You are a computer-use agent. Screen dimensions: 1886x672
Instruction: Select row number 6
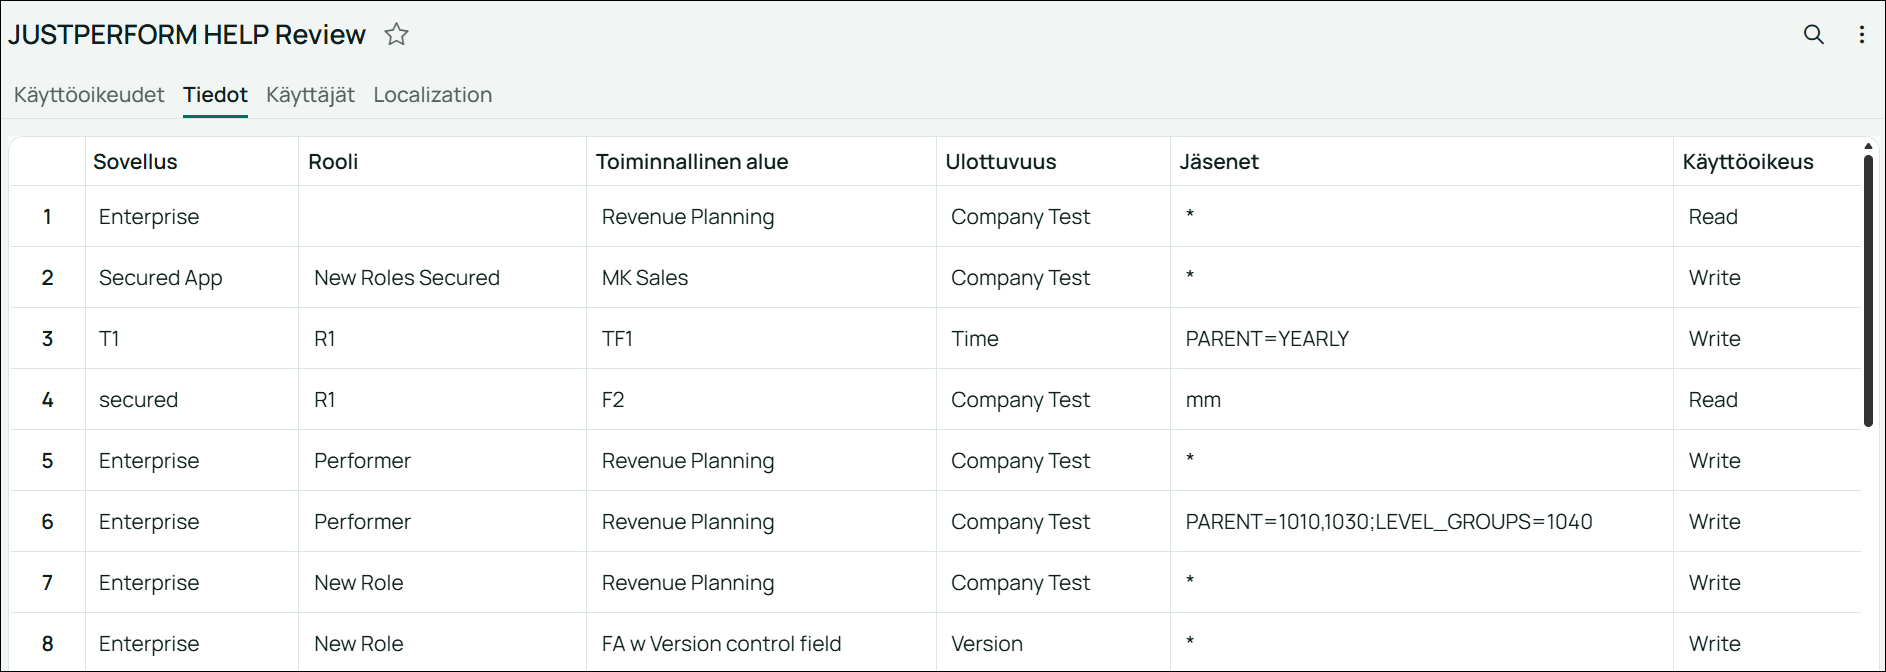click(47, 522)
